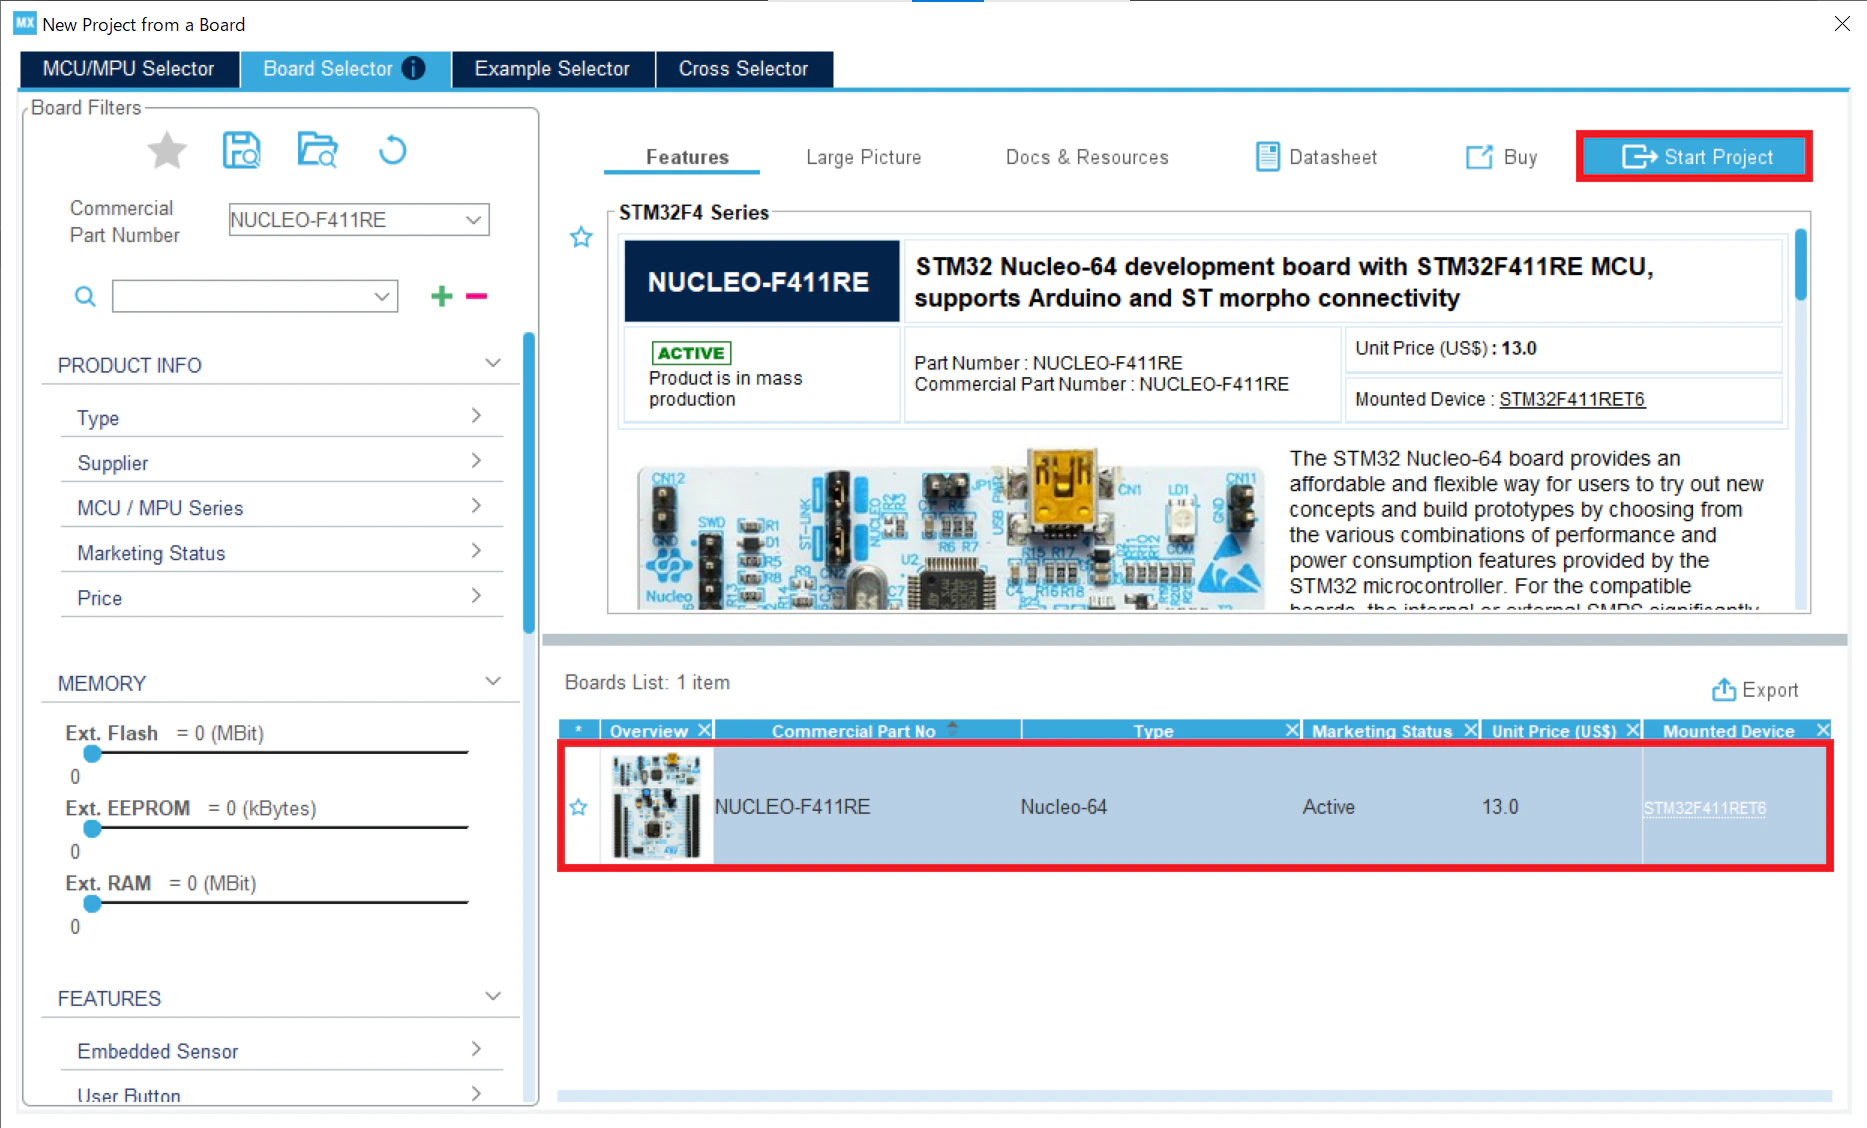Expand the Price filter
The width and height of the screenshot is (1867, 1128).
476,595
